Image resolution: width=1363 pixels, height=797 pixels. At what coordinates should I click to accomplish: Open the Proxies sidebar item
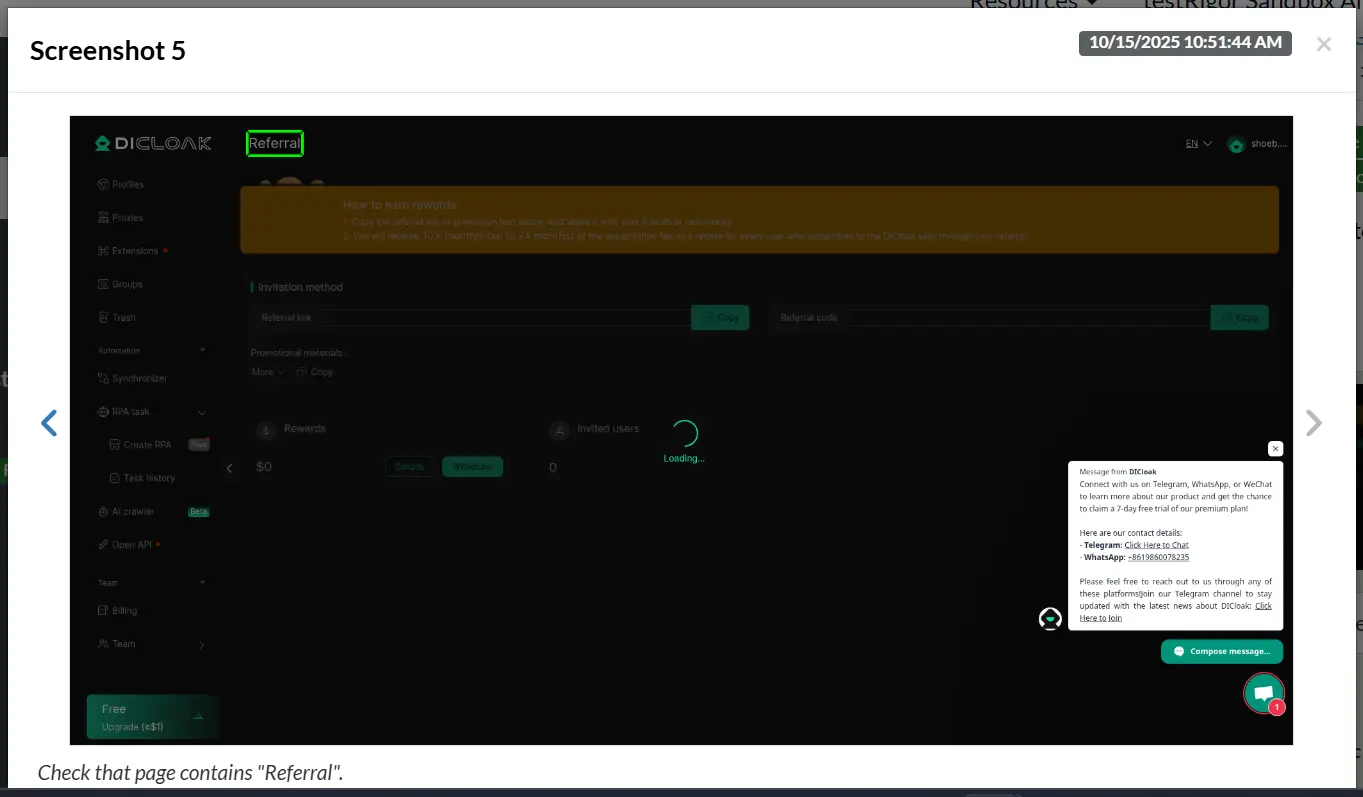[127, 218]
